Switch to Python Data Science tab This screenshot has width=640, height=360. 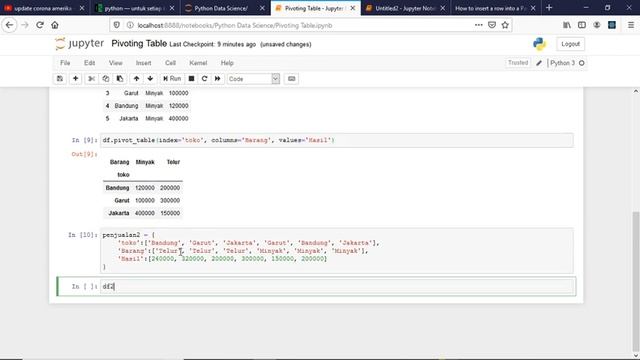pyautogui.click(x=224, y=8)
